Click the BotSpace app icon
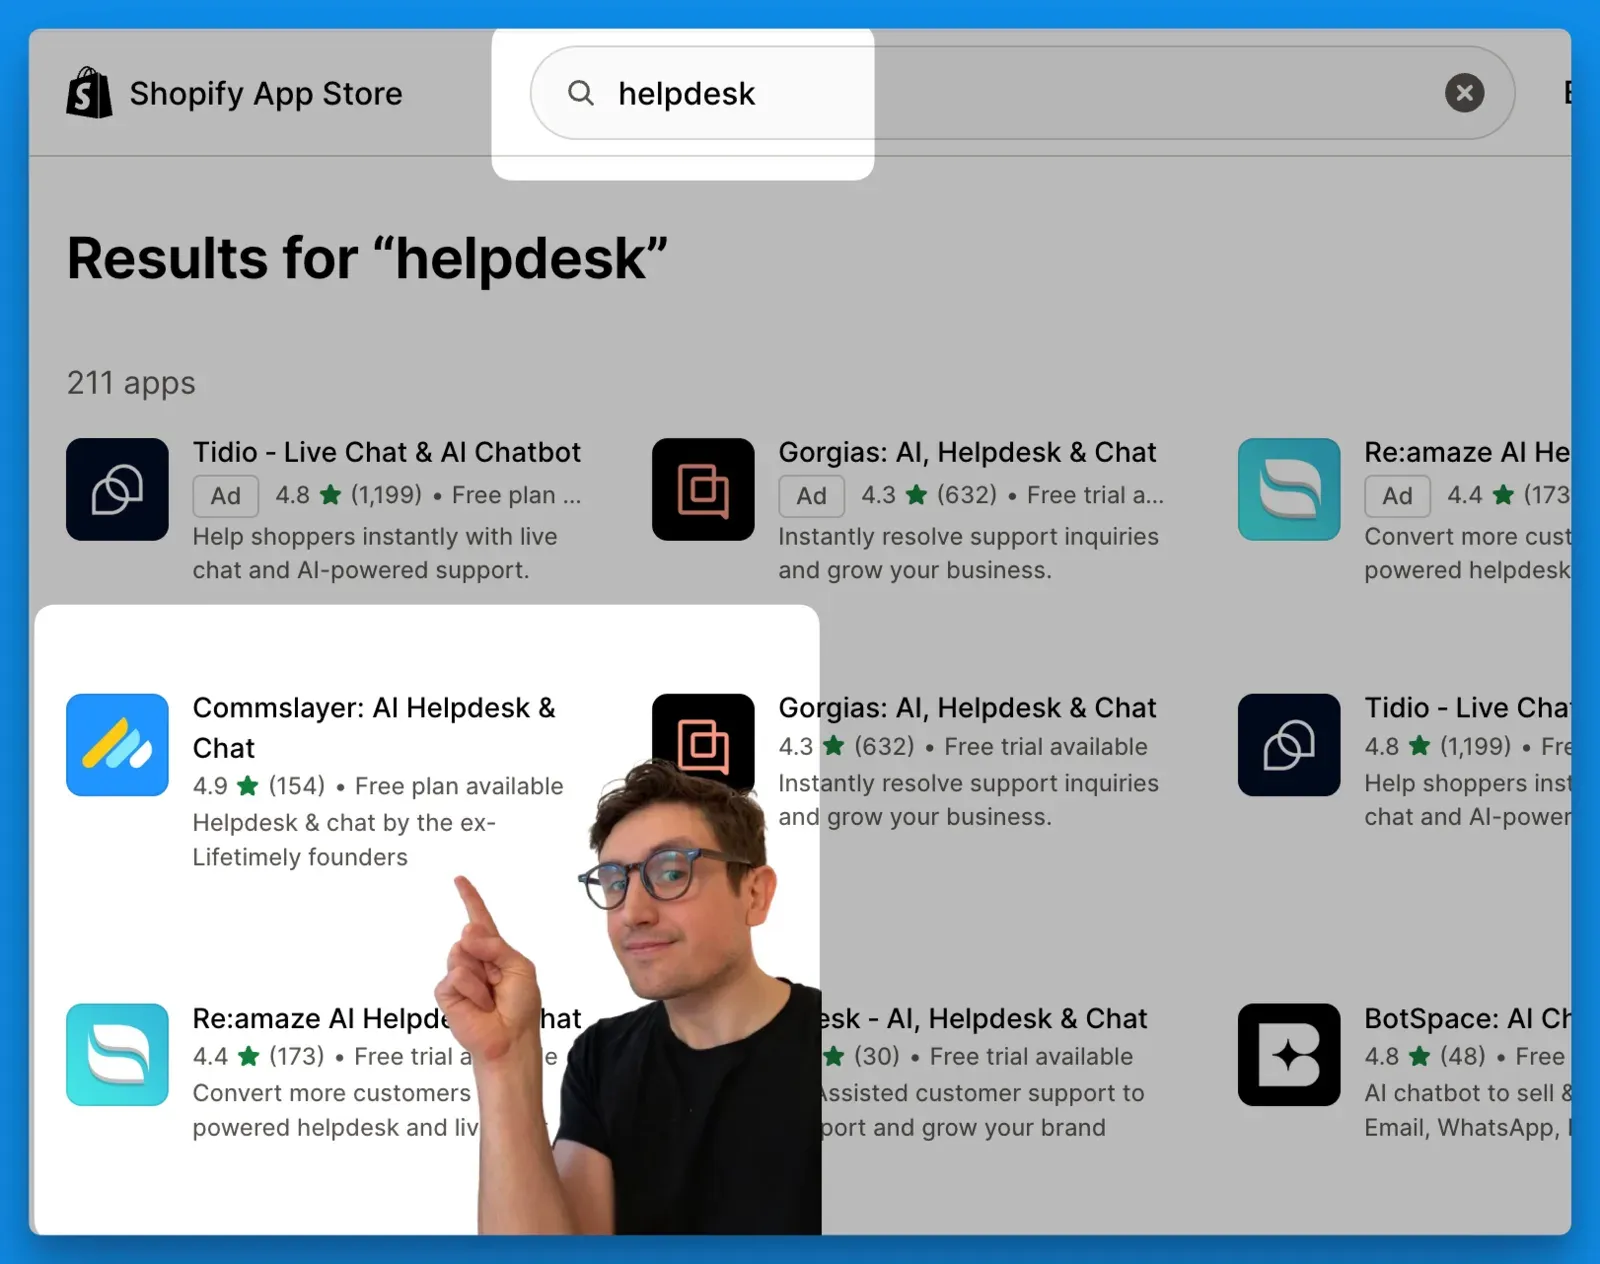 point(1288,1055)
